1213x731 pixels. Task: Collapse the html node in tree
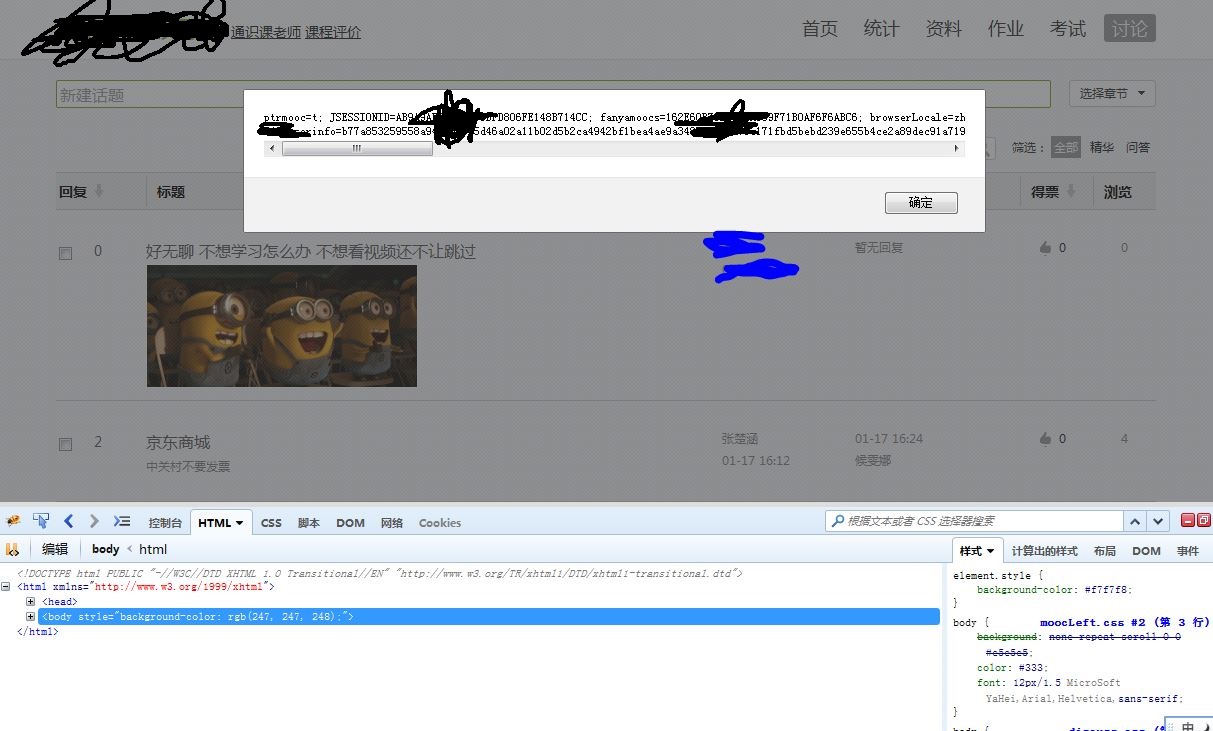tap(7, 587)
